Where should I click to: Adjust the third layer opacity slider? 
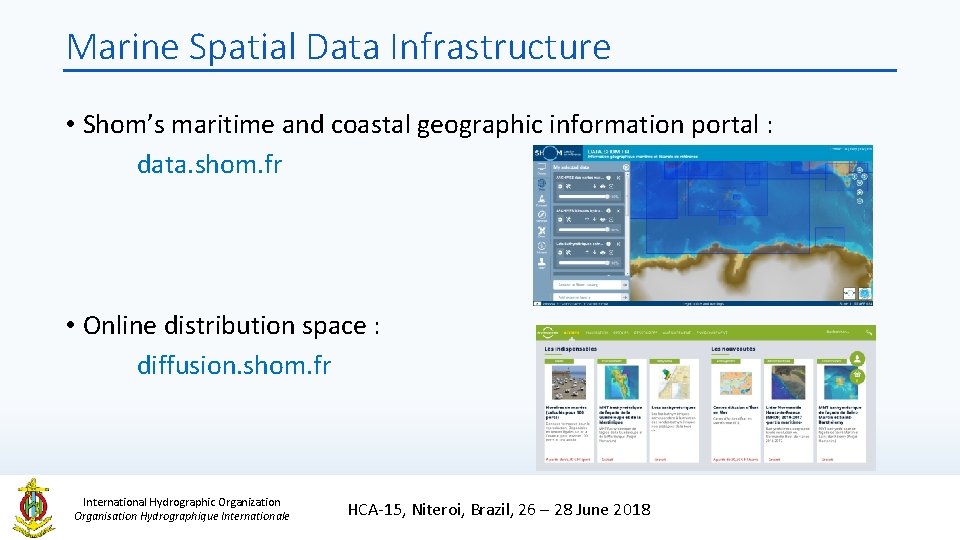(584, 263)
